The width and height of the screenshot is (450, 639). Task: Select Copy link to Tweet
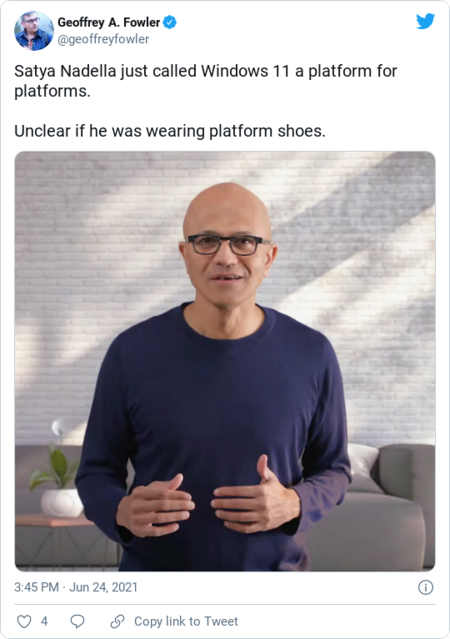click(x=186, y=621)
